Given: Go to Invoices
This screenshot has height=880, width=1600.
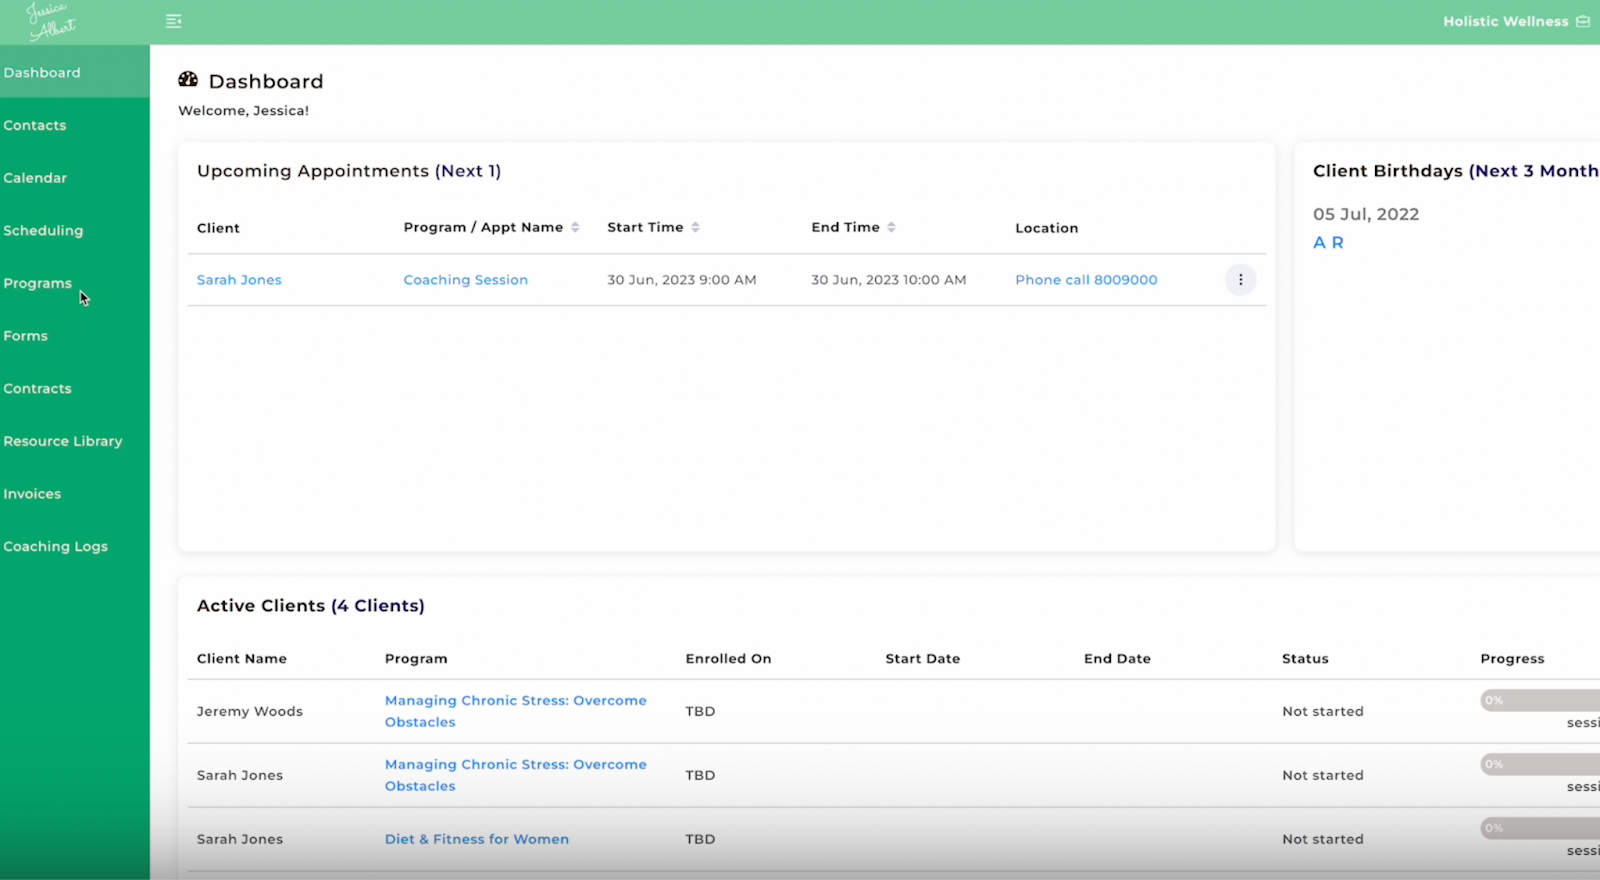Looking at the screenshot, I should pyautogui.click(x=32, y=494).
